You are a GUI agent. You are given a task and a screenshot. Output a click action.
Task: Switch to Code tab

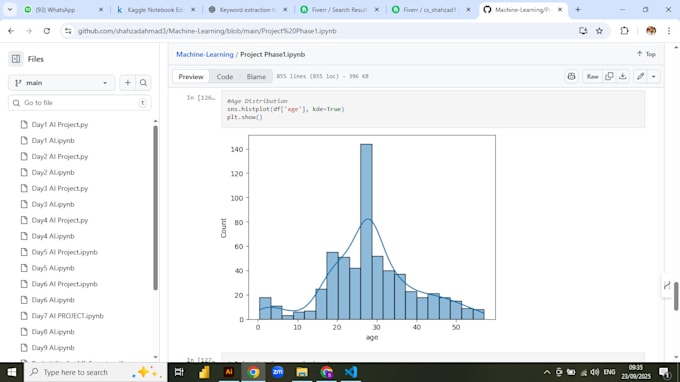coord(225,76)
